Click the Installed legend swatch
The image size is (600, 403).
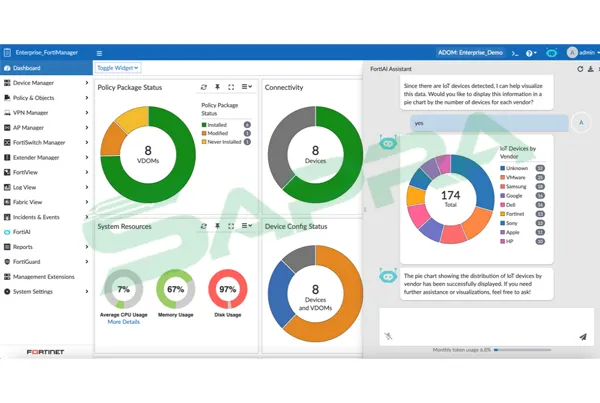pyautogui.click(x=204, y=125)
